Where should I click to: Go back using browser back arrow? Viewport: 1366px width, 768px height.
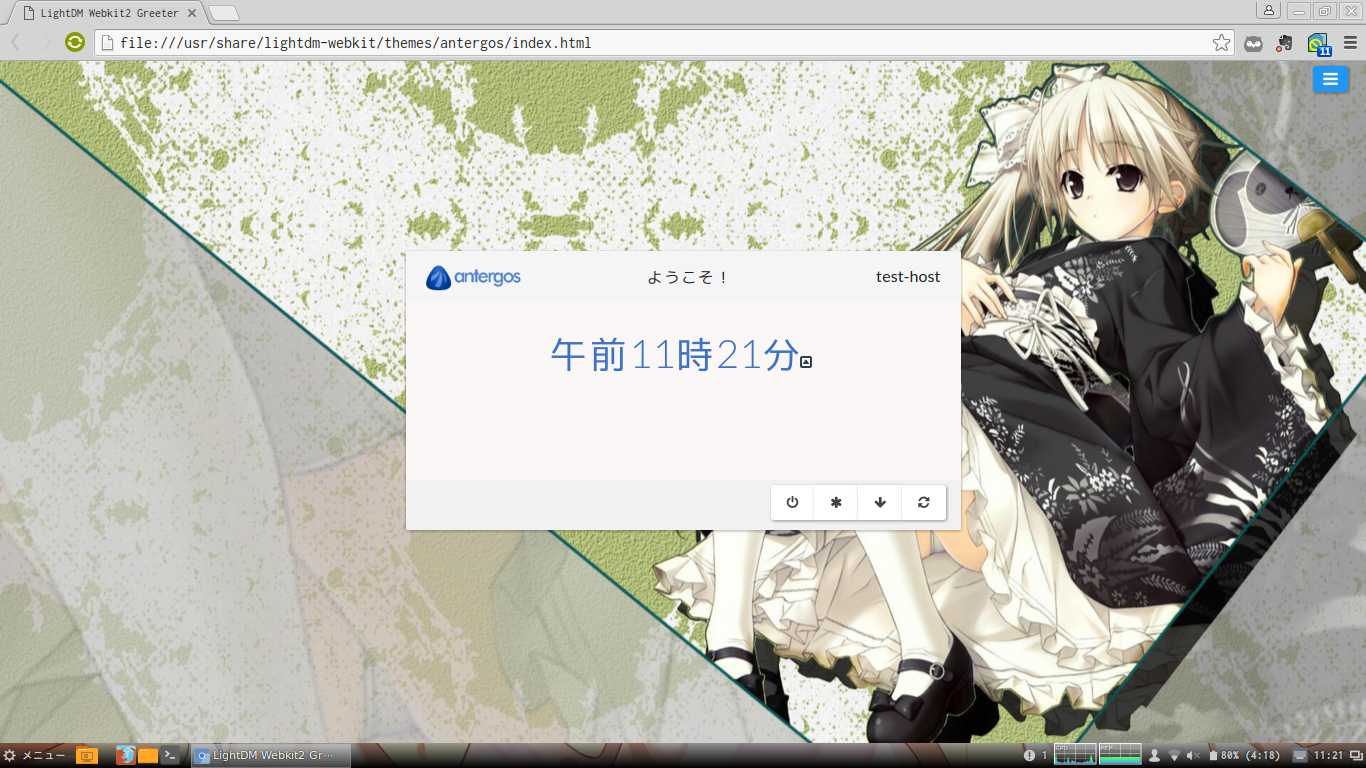tap(16, 42)
